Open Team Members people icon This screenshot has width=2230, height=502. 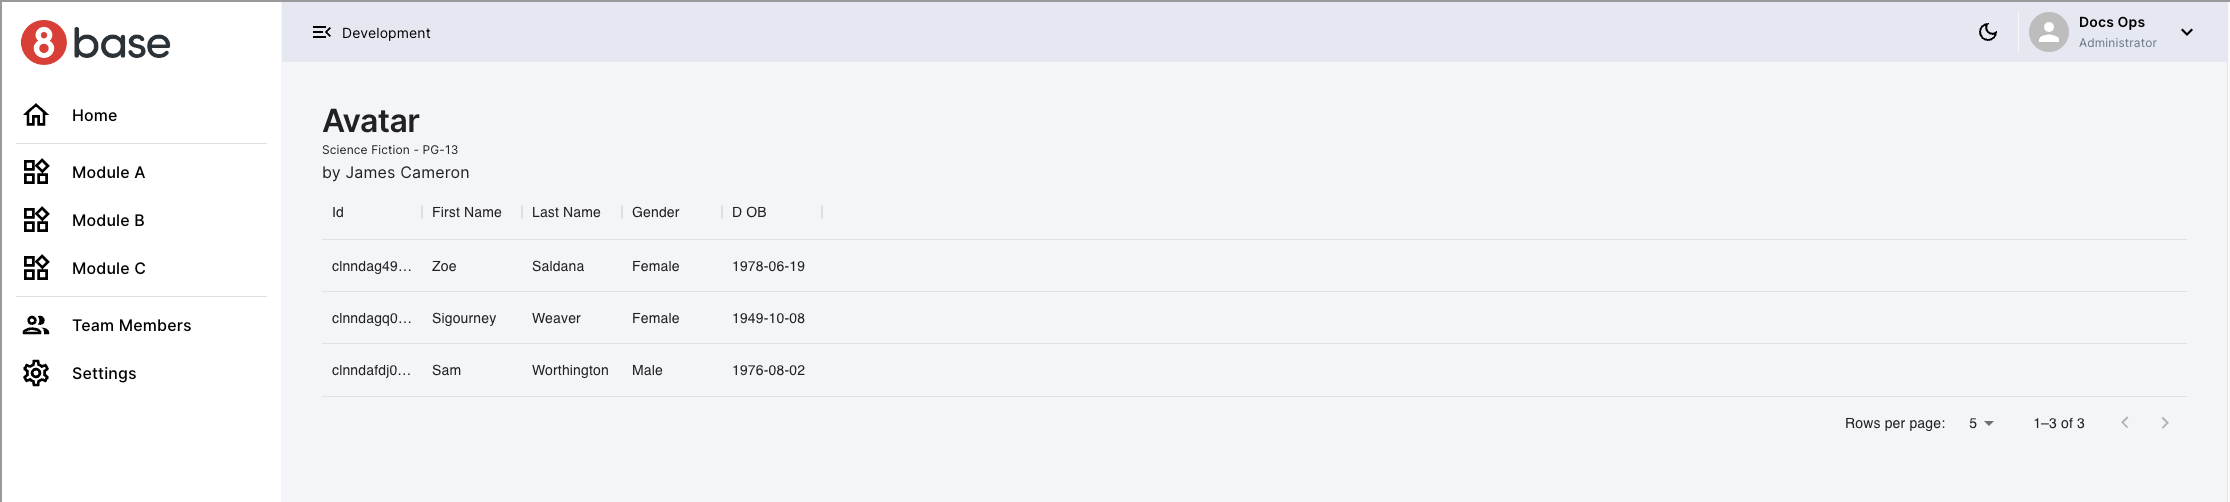coord(36,325)
